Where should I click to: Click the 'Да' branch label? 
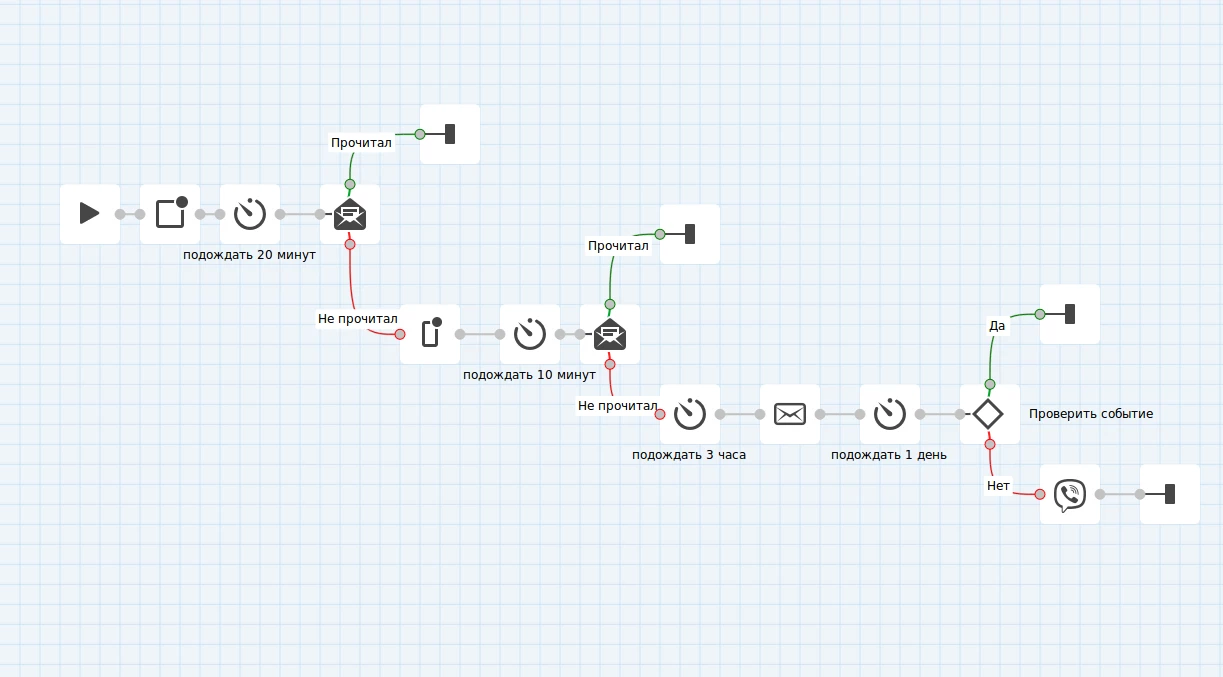coord(997,326)
